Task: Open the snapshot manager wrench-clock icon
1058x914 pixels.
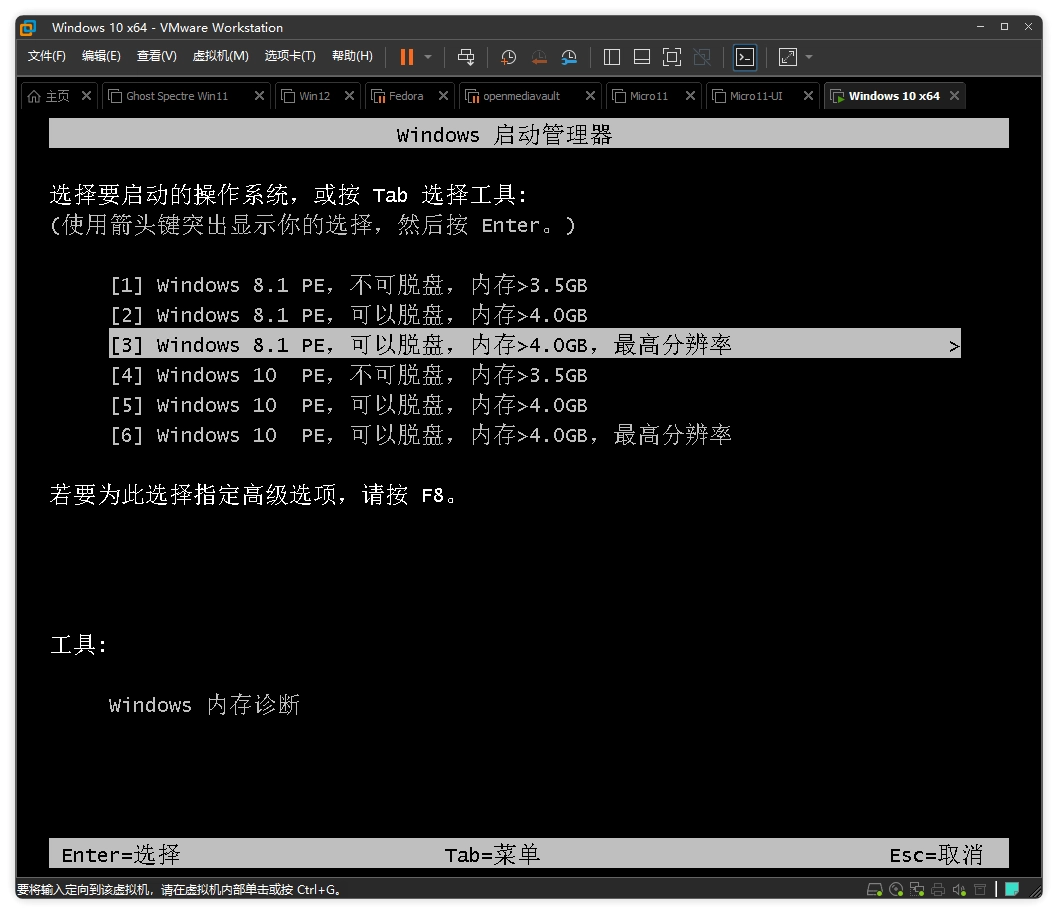Action: 569,57
